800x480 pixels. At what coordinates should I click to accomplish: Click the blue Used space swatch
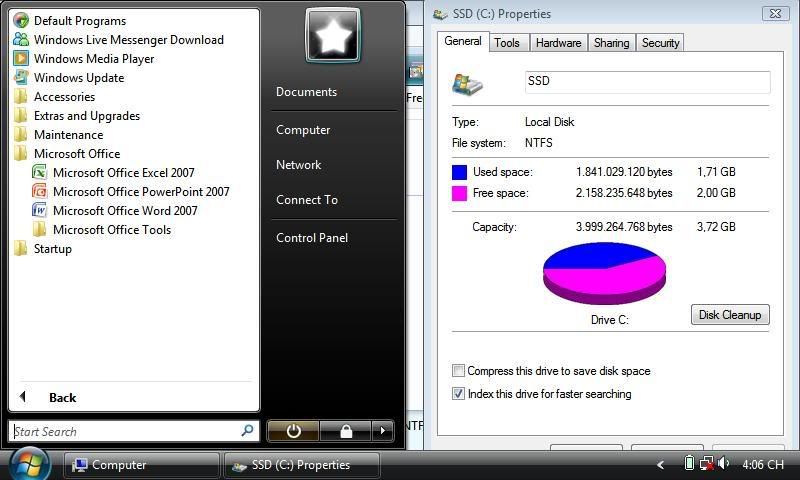(x=459, y=172)
